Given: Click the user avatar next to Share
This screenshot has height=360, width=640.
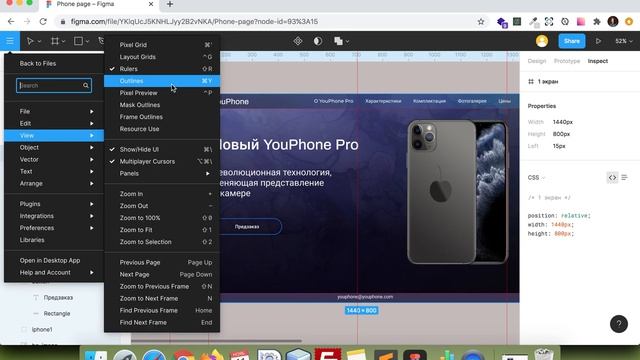Looking at the screenshot, I should click(x=542, y=41).
